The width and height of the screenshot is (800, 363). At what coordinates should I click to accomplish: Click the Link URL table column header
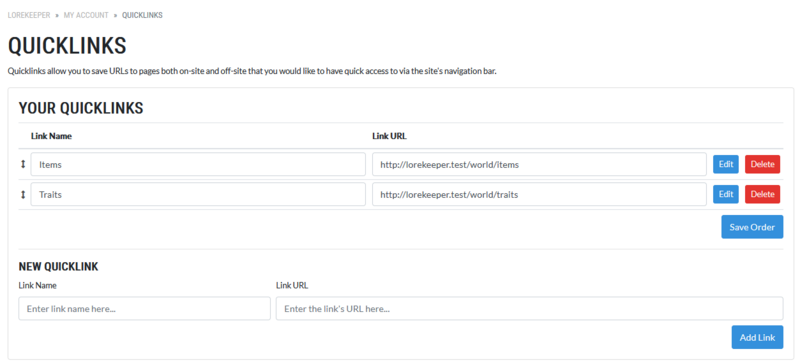point(389,136)
